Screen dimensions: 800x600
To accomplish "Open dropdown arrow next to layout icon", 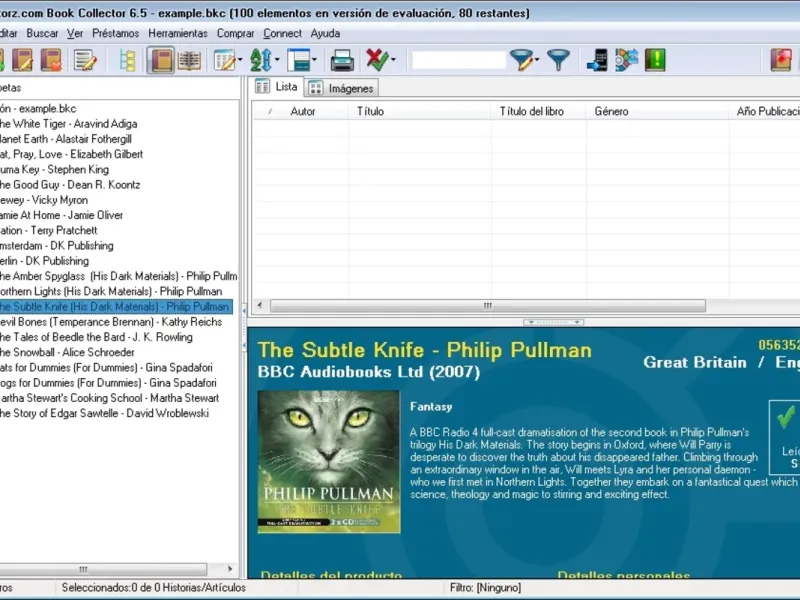I will [x=314, y=60].
